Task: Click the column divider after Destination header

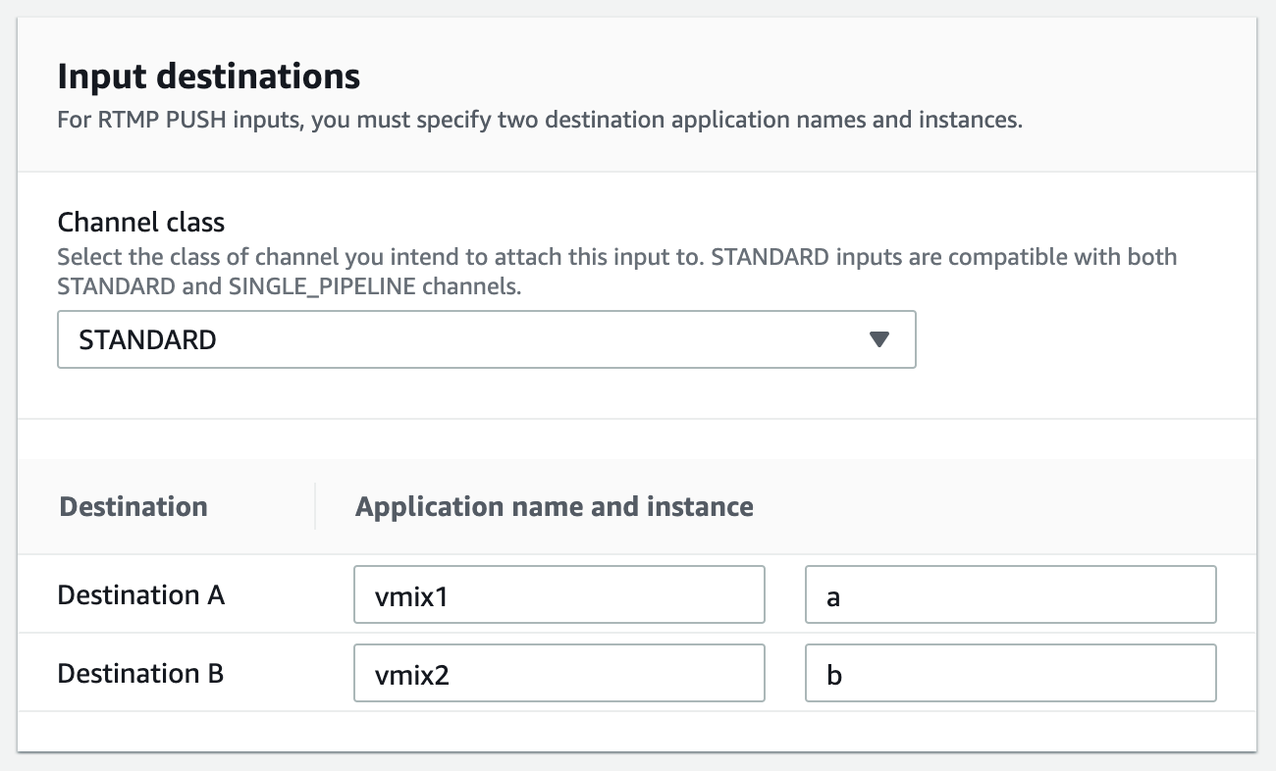Action: (x=315, y=506)
